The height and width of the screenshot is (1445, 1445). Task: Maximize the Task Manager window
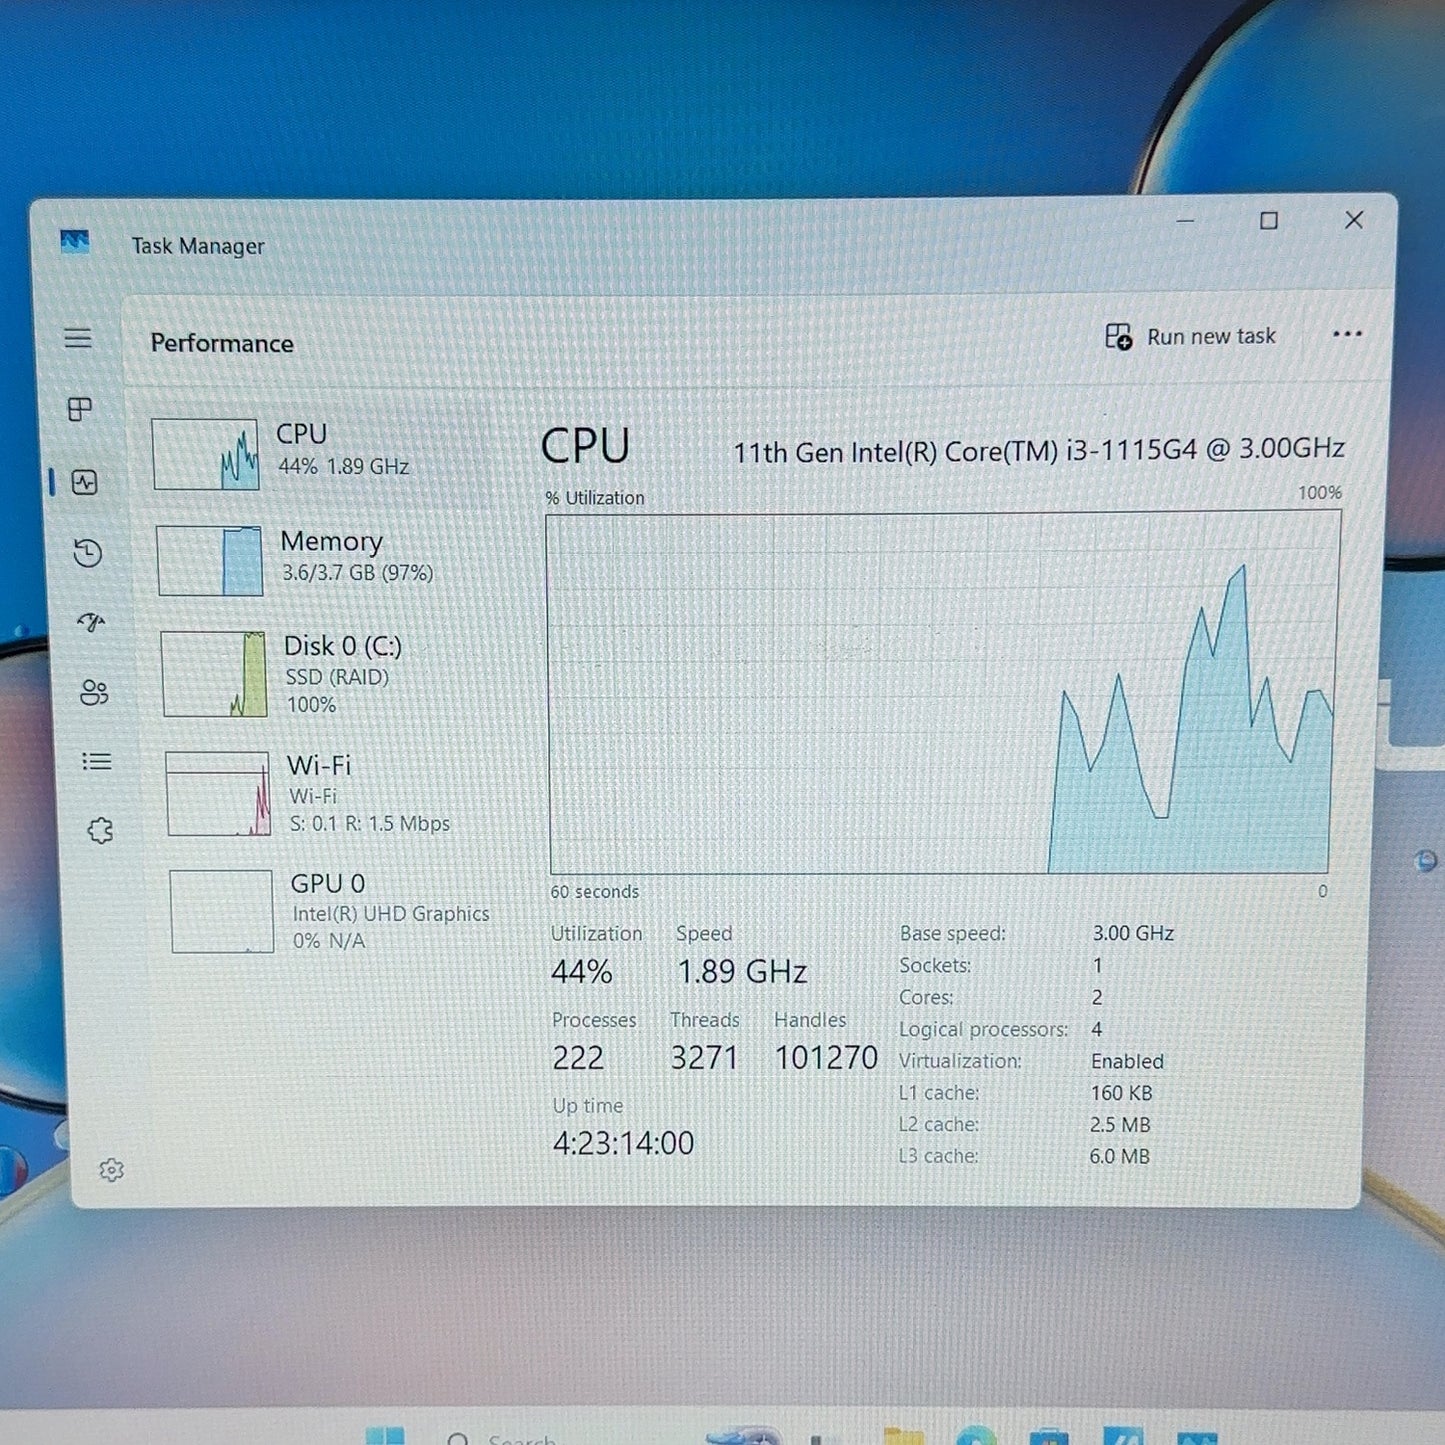[1269, 220]
